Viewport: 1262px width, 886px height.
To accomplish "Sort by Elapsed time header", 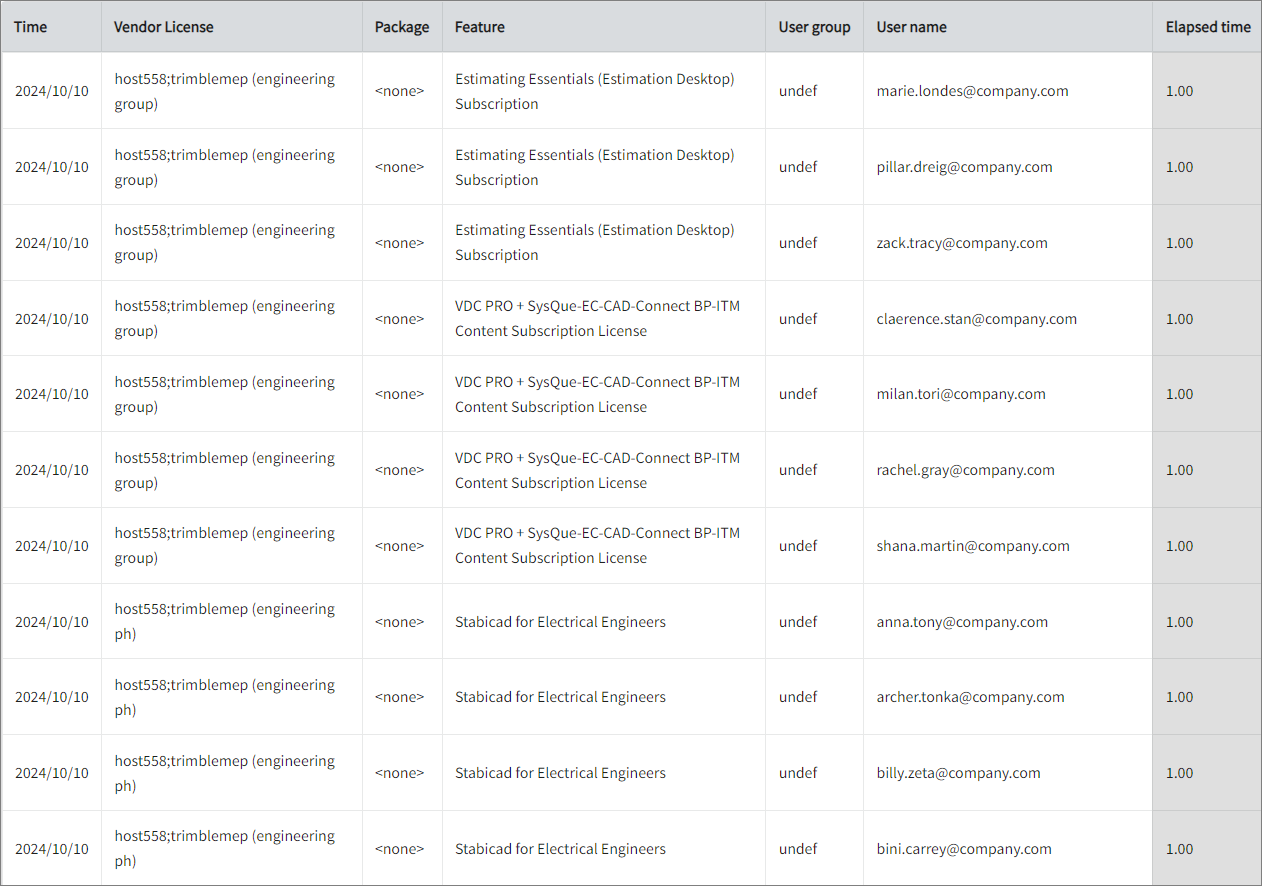I will pyautogui.click(x=1207, y=27).
